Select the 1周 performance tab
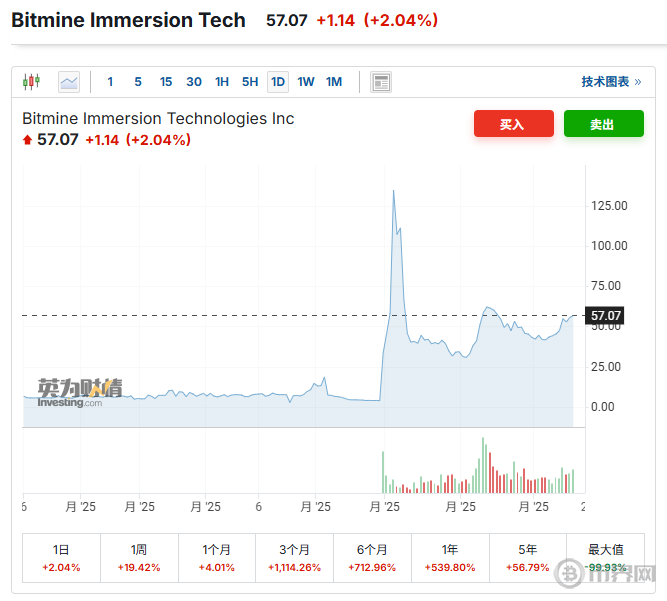The width and height of the screenshot is (667, 601). (139, 557)
